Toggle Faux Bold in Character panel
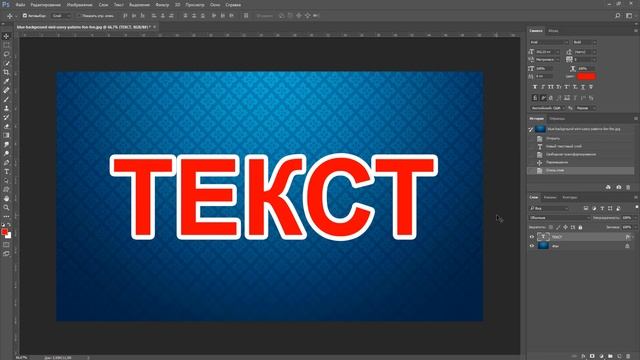The width and height of the screenshot is (640, 360). tap(535, 87)
